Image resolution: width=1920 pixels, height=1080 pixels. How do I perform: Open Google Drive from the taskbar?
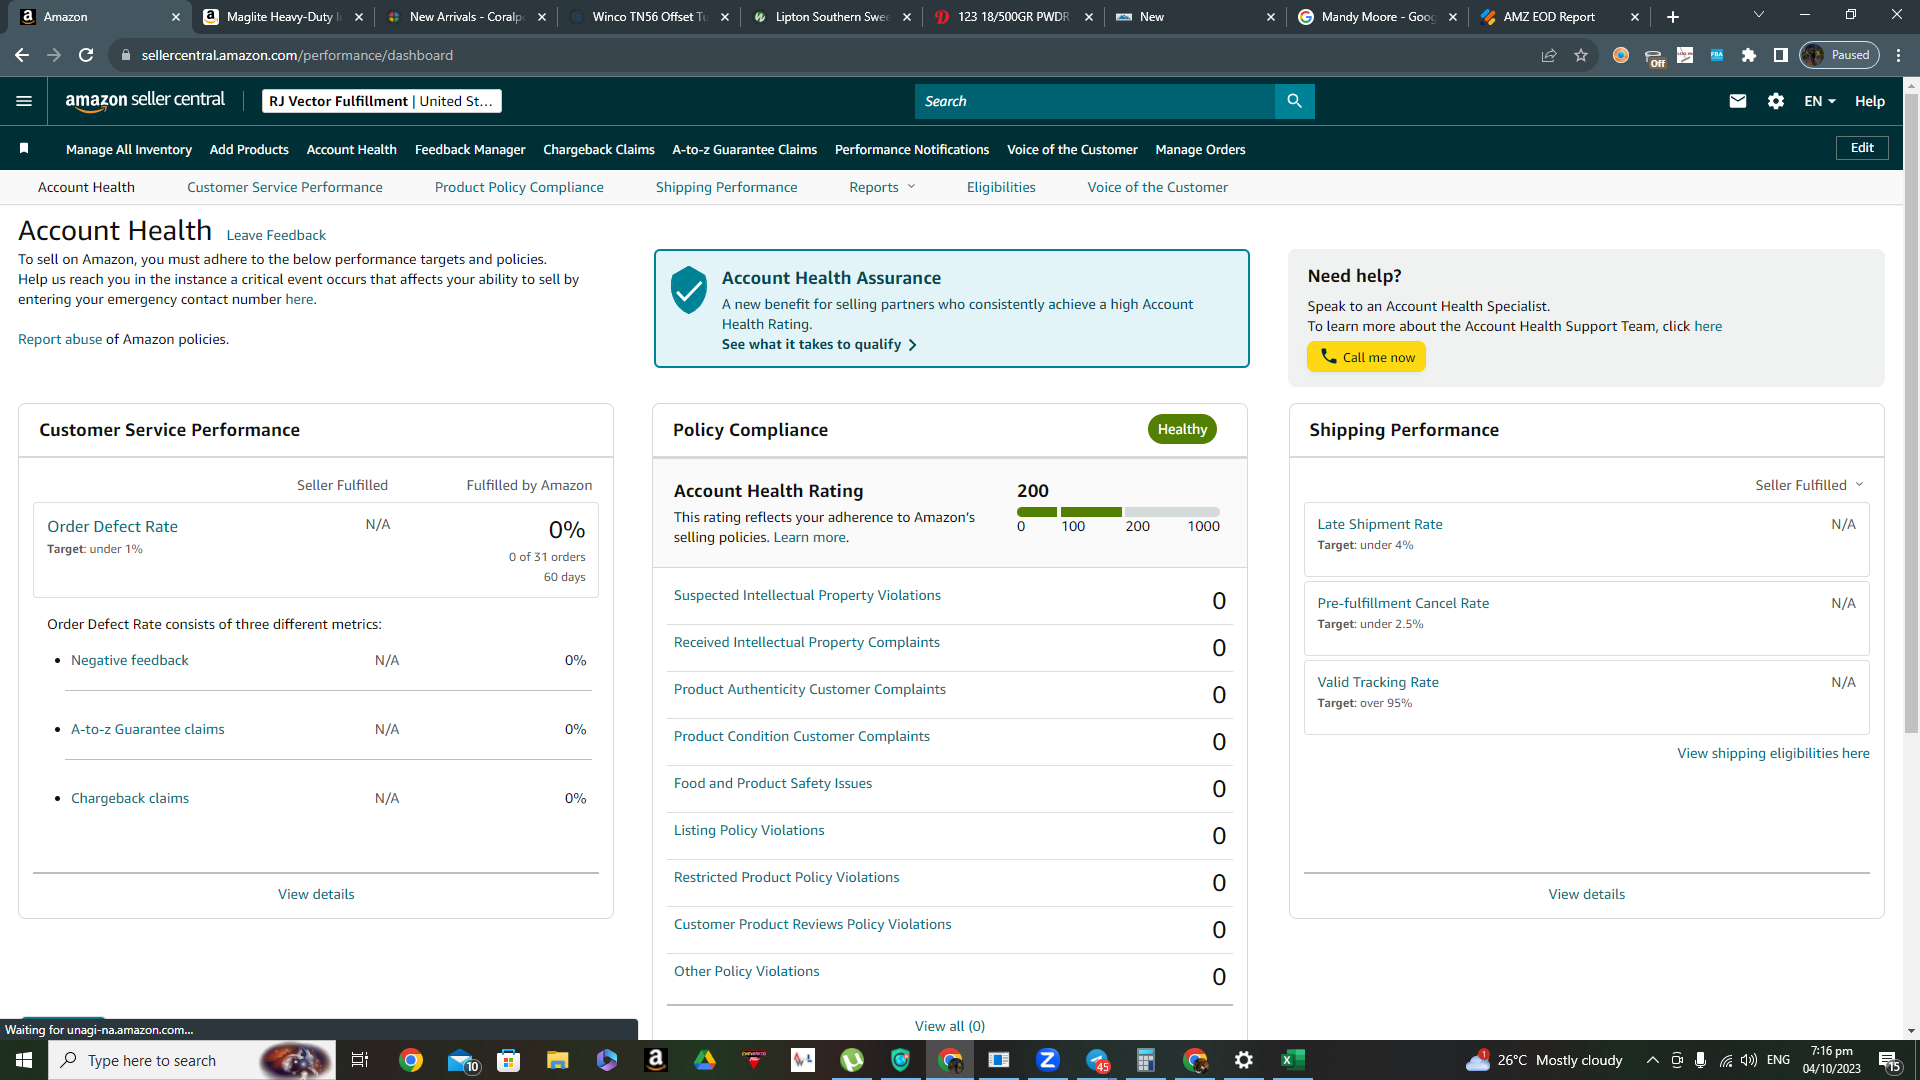pyautogui.click(x=705, y=1060)
